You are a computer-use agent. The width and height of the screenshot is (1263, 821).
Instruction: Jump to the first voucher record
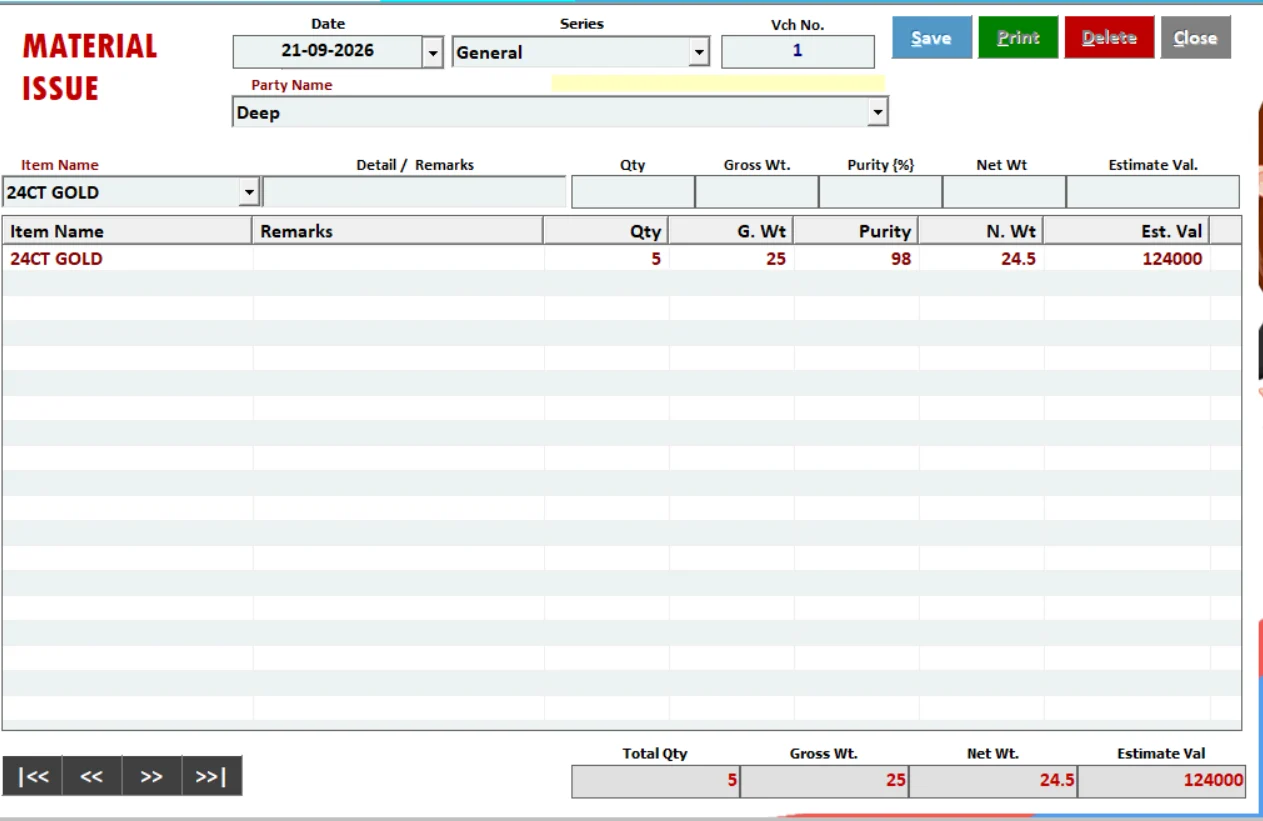pos(32,776)
